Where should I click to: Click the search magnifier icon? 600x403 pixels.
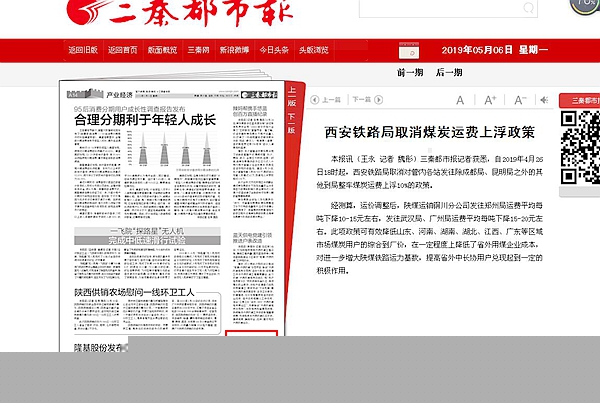[528, 8]
